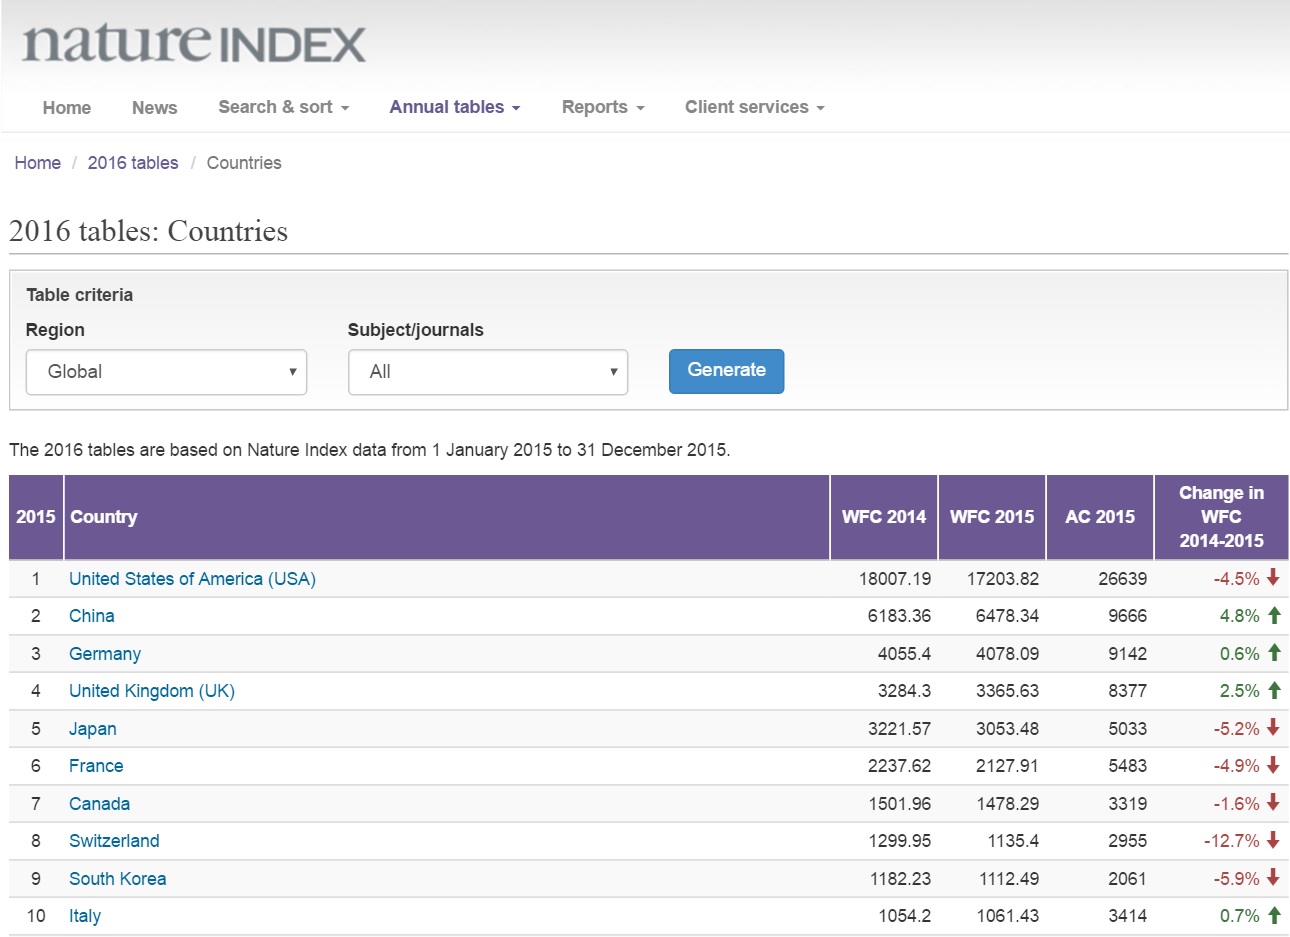Open the United Kingdom (UK) link
Viewport: 1290px width, 937px height.
pyautogui.click(x=152, y=691)
